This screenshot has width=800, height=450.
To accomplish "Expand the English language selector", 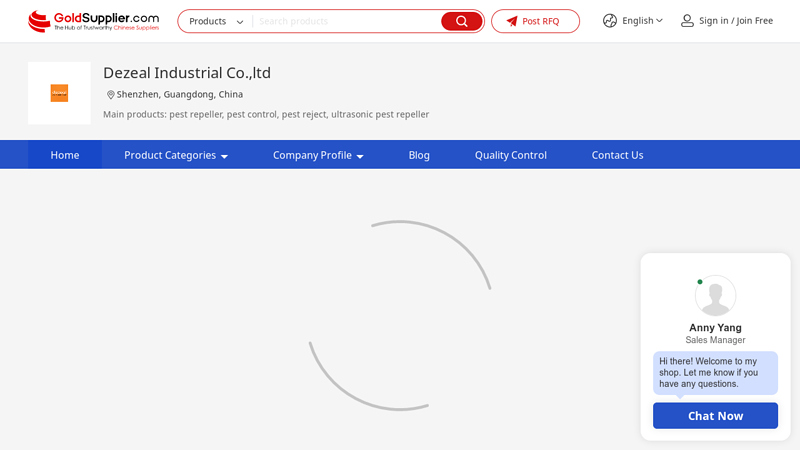I will tap(642, 20).
